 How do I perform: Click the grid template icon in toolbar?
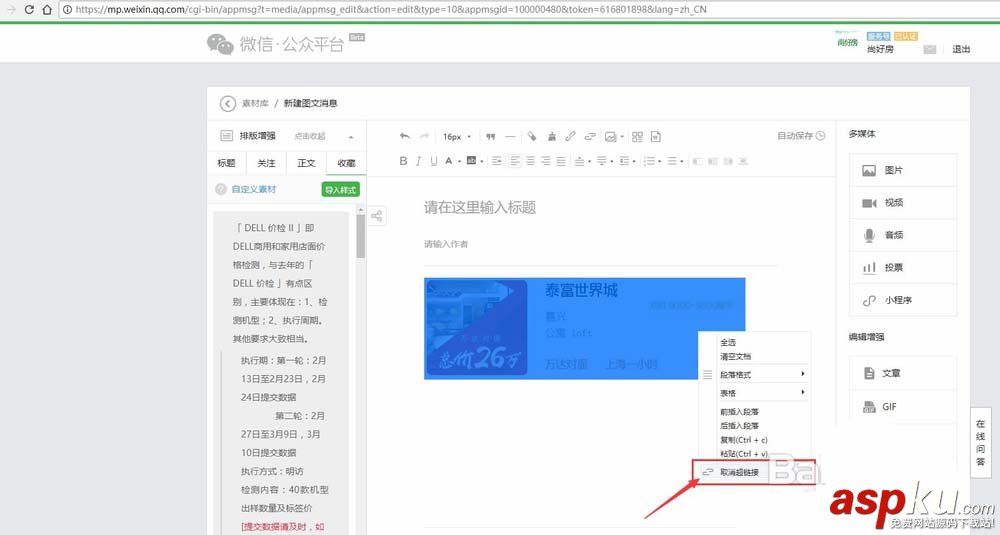[637, 136]
